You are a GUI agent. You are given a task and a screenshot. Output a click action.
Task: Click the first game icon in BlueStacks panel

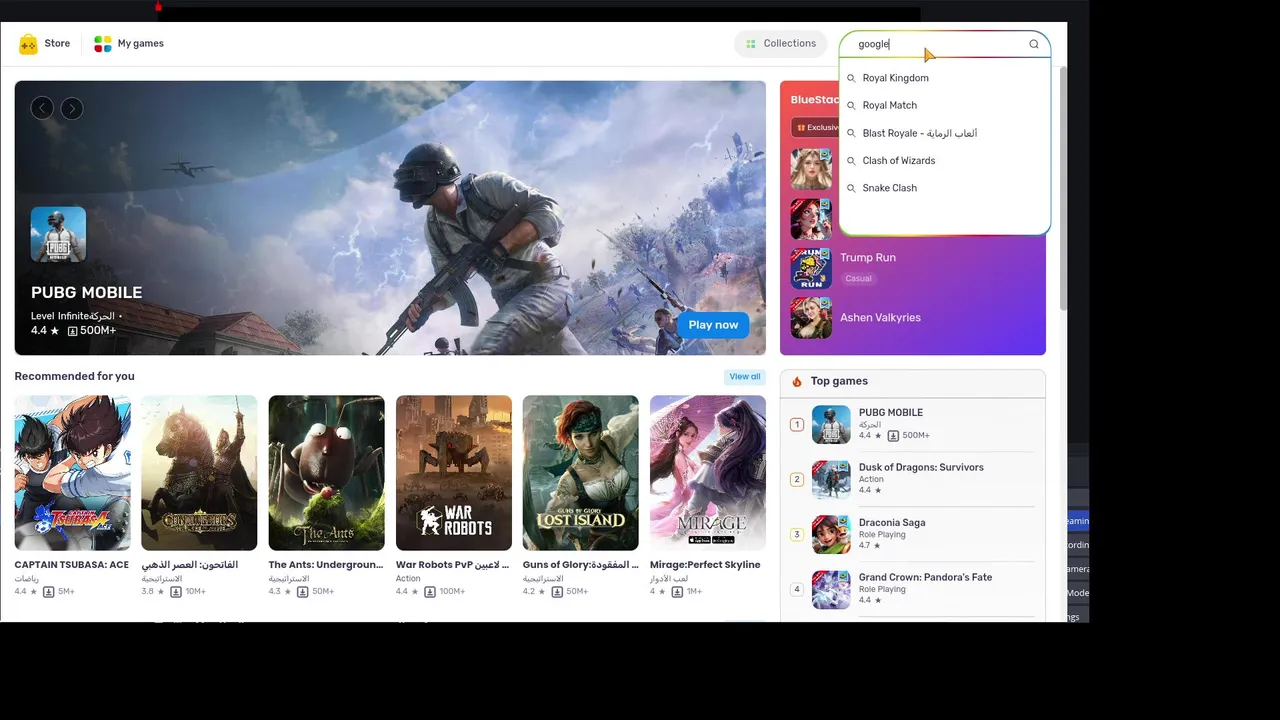(811, 169)
